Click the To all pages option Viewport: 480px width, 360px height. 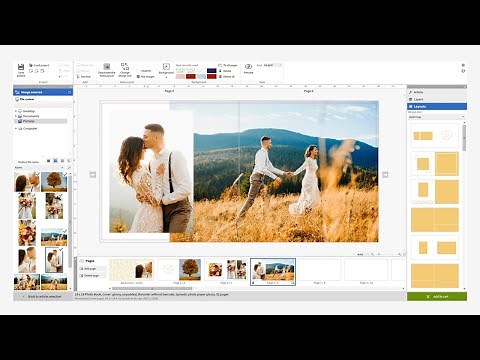[x=228, y=65]
